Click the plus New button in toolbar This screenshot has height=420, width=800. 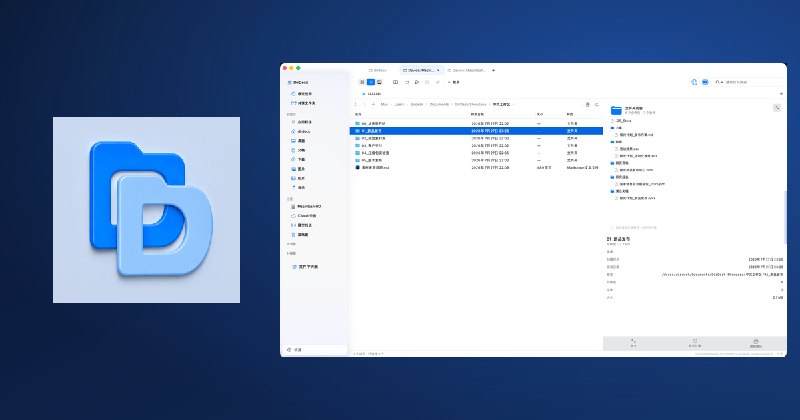454,82
